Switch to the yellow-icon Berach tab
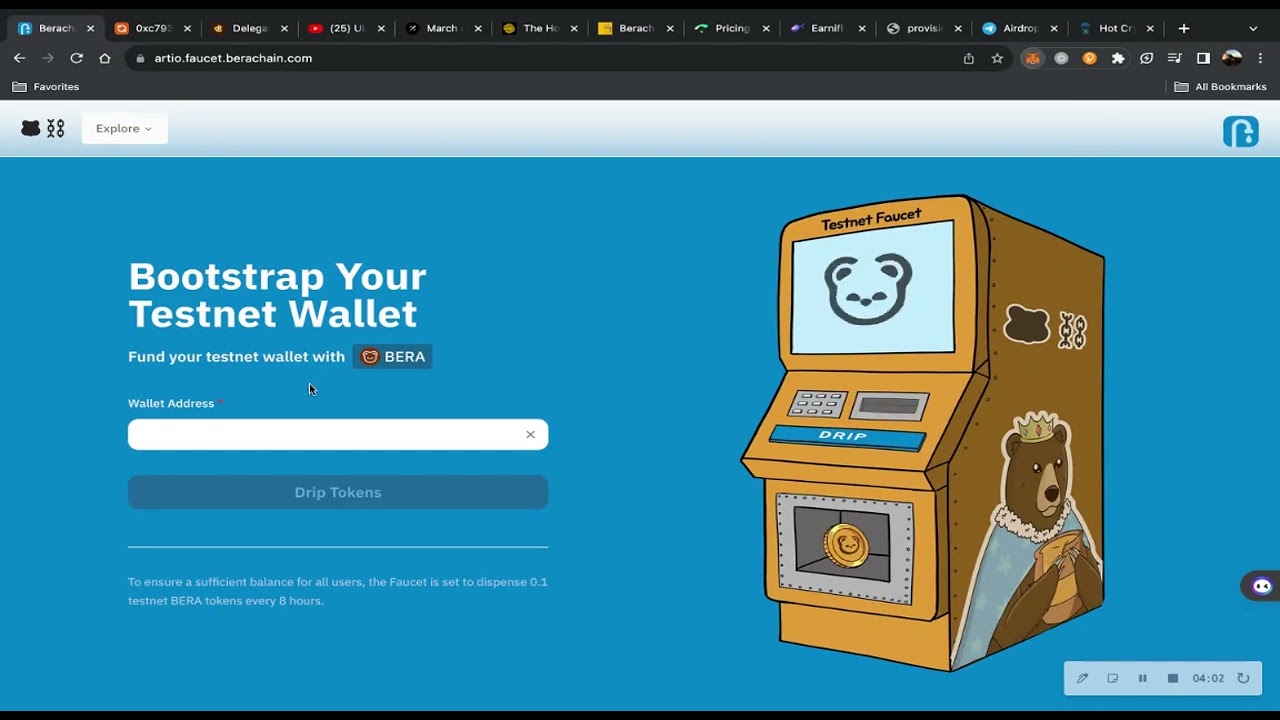 coord(636,28)
